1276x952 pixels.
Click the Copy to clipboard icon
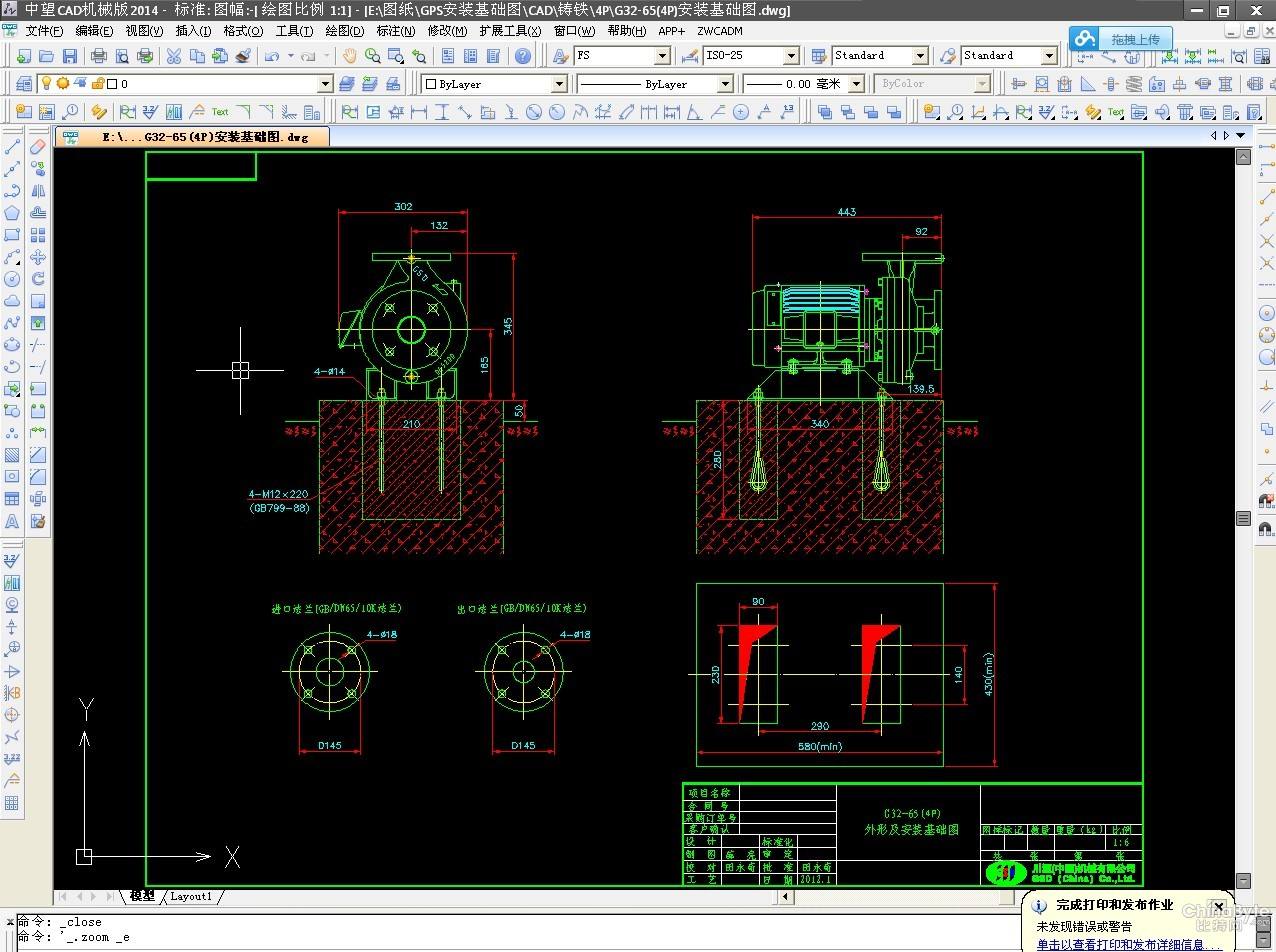coord(197,56)
